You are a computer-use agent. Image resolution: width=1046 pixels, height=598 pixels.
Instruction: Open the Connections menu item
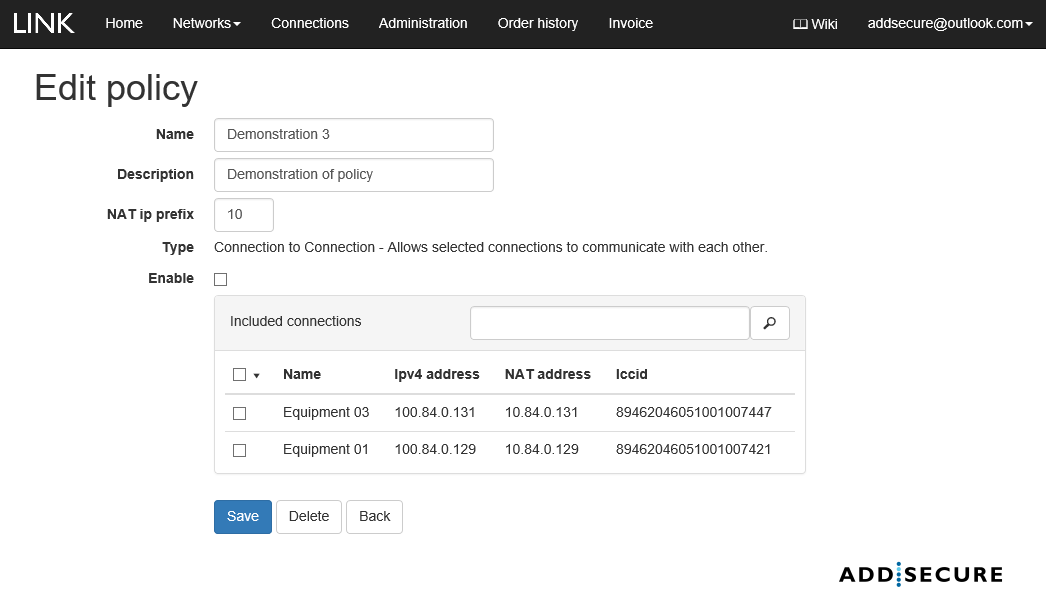(x=309, y=23)
